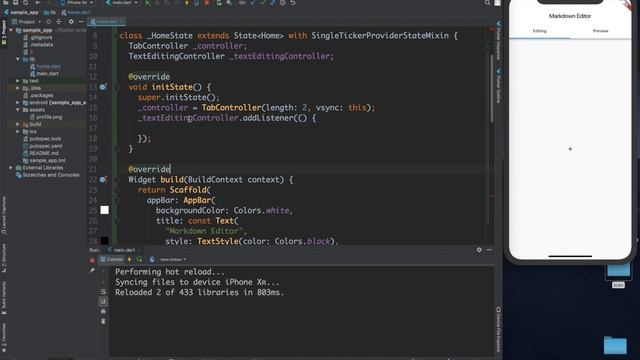Image resolution: width=640 pixels, height=360 pixels.
Task: Click green hot restart icon in Run panel
Action: (x=140, y=260)
